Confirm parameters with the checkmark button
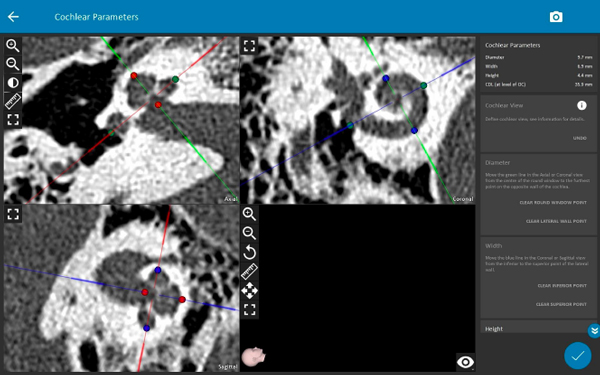Viewport: 600px width, 375px height. click(577, 355)
